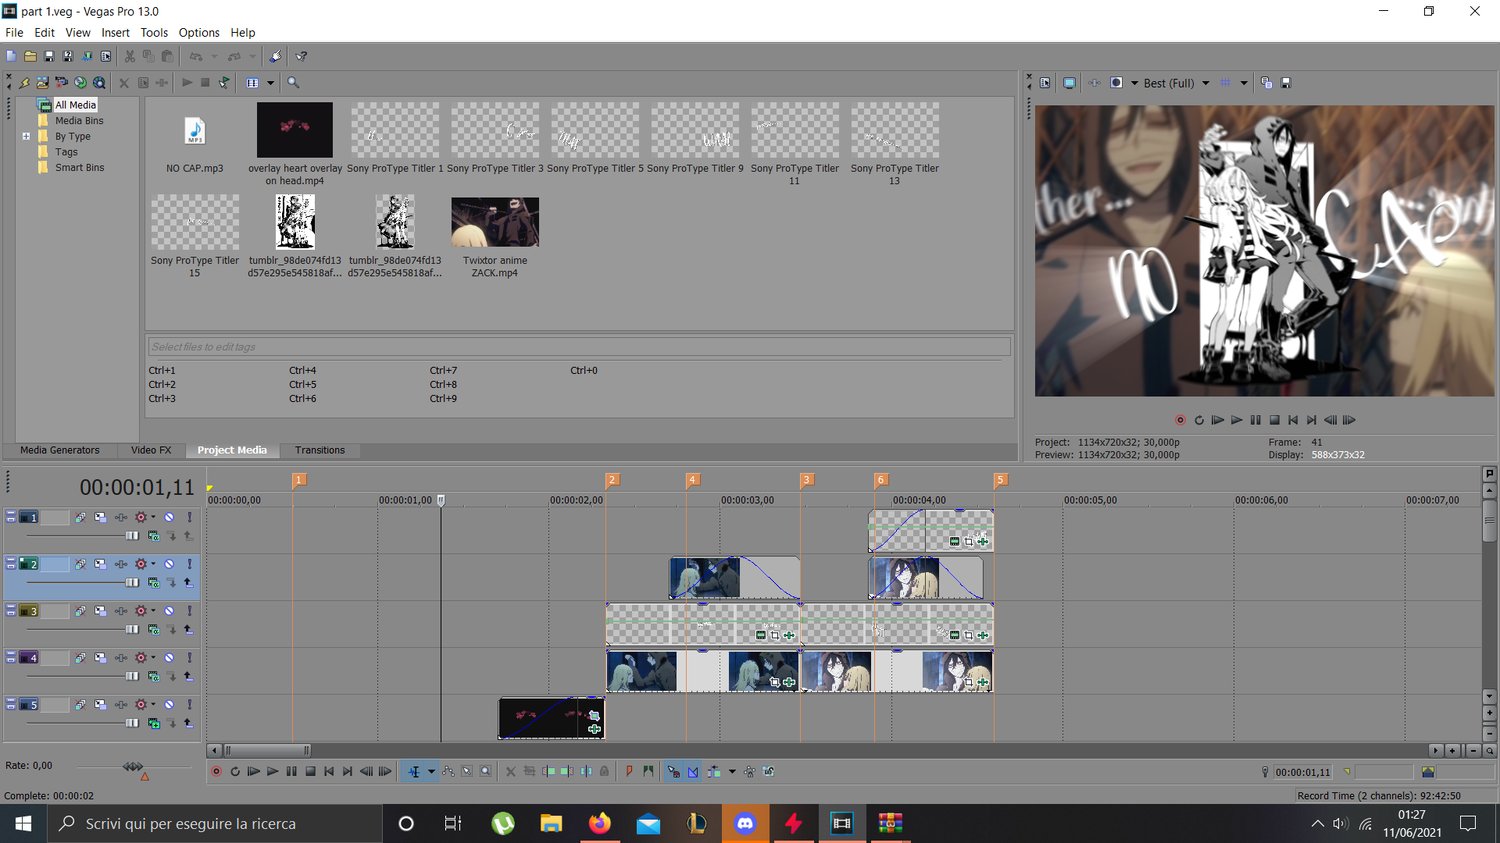Adjust the playback Rate slider
The image size is (1500, 843).
132,767
